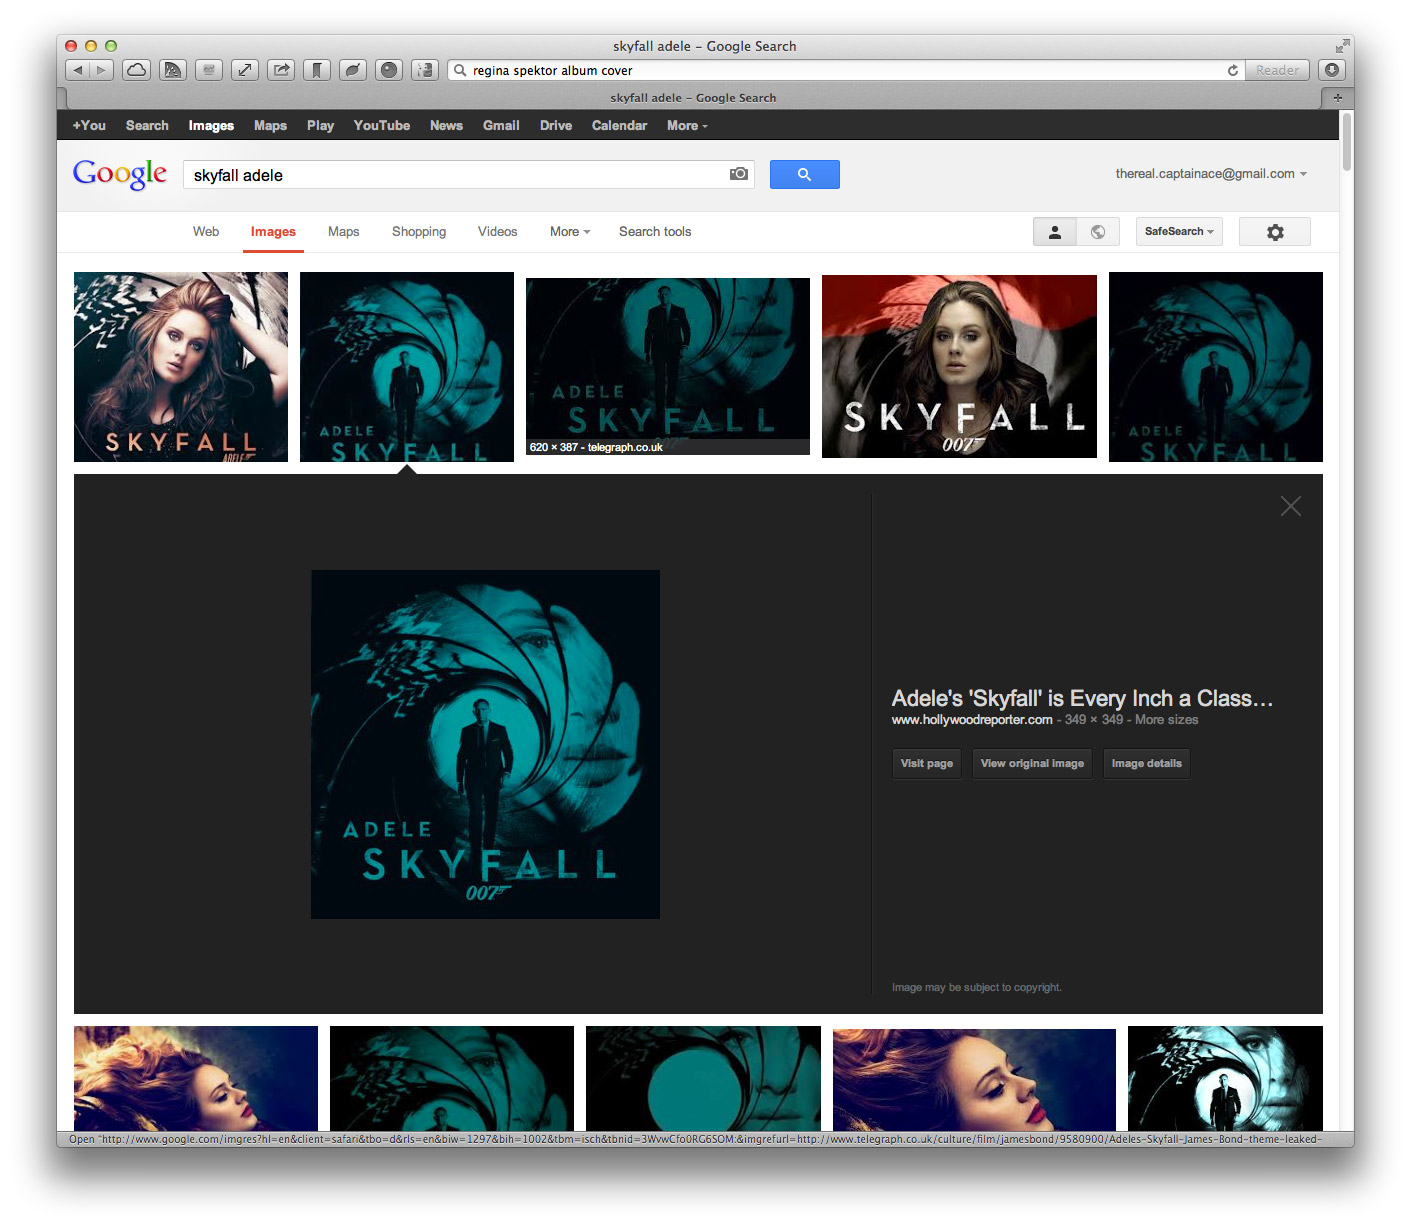Open the Search tools options

(655, 232)
